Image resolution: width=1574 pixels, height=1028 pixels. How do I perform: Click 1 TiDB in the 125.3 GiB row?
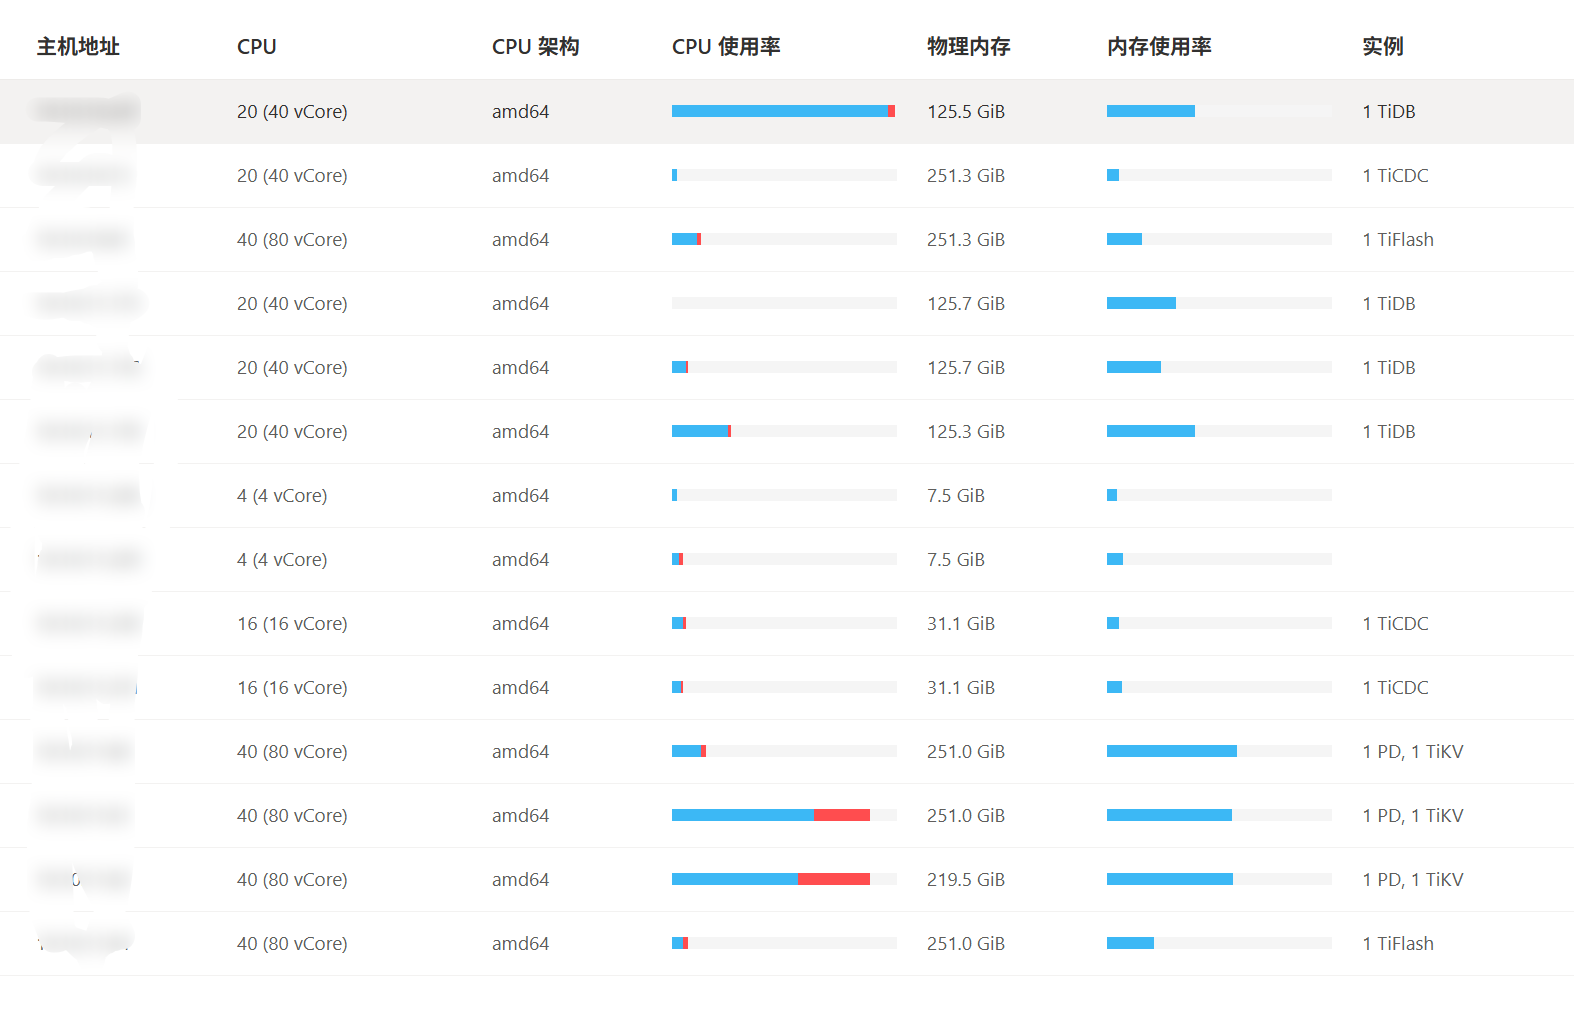point(1389,432)
